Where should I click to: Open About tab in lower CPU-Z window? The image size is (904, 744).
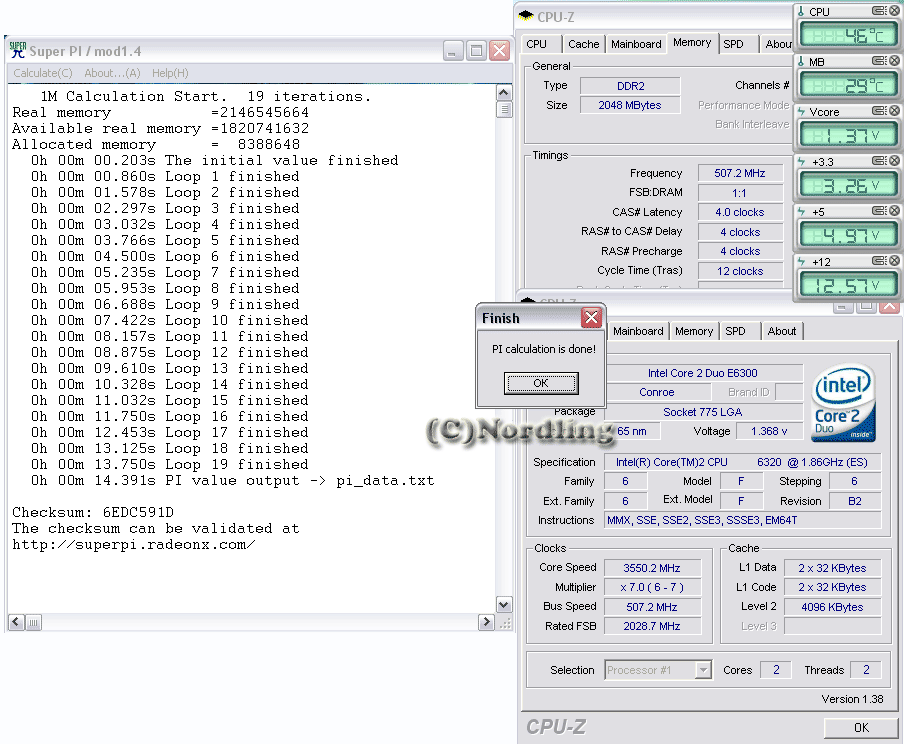782,331
